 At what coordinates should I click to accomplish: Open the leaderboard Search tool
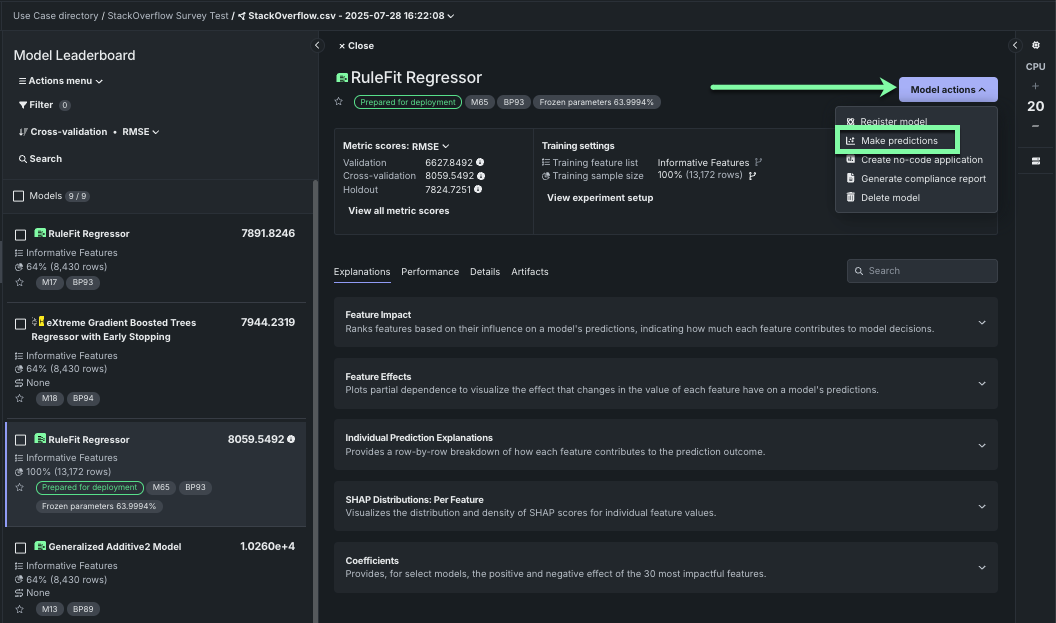click(40, 158)
